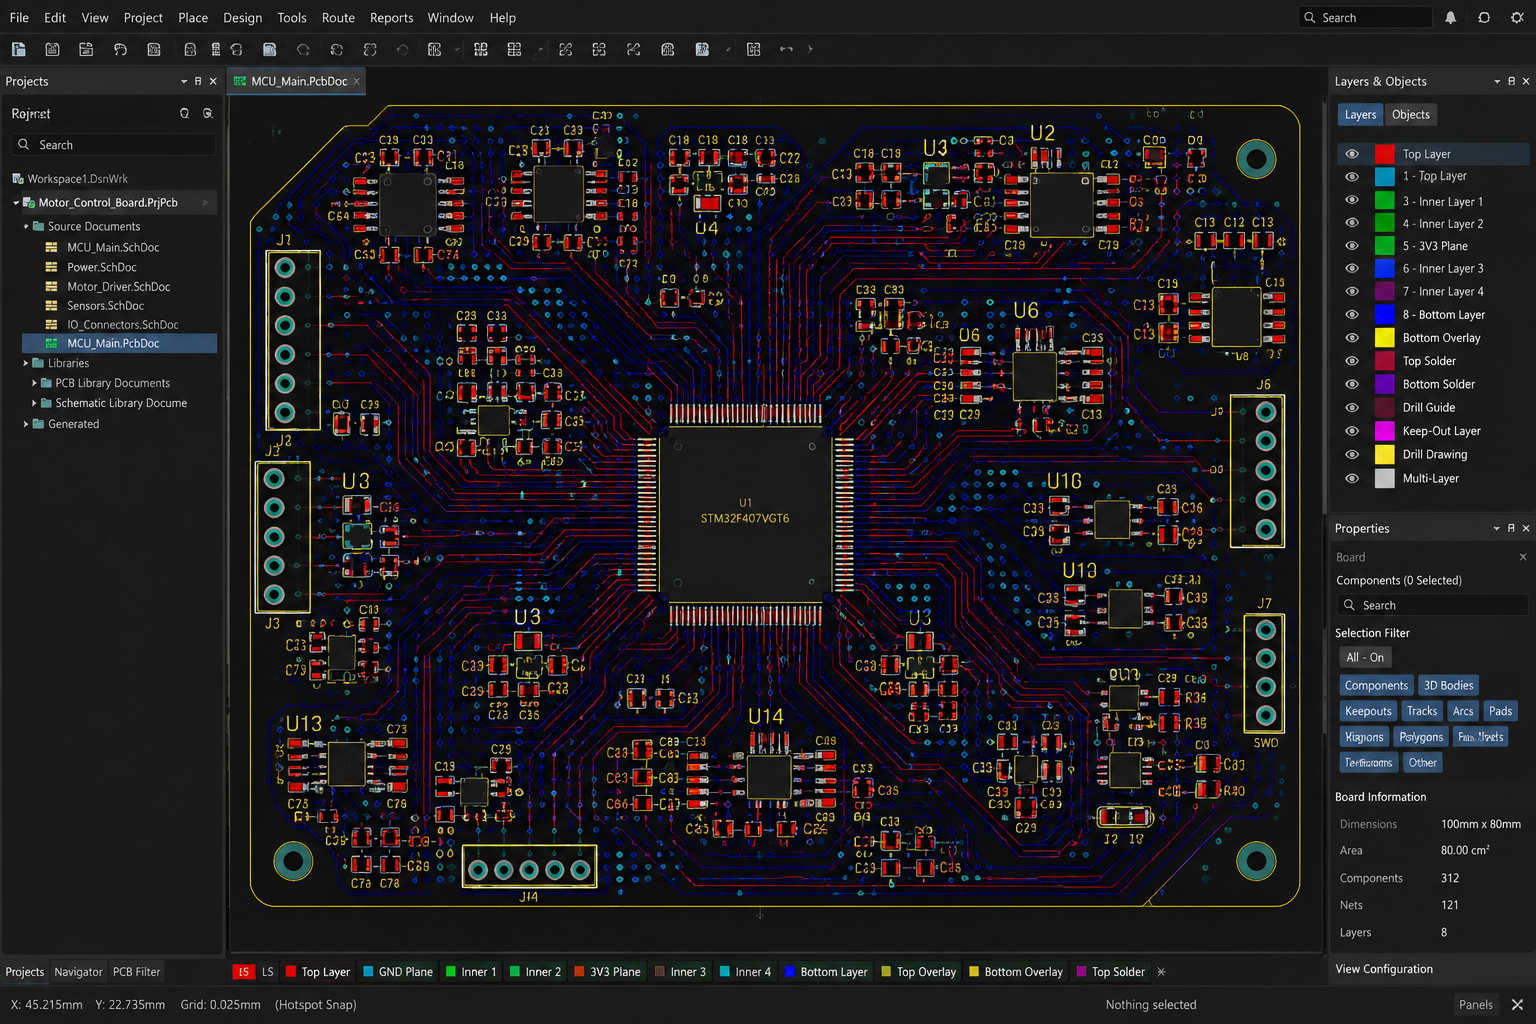Collapse the Motor_Control_Board.PrjPcb project node
Image resolution: width=1536 pixels, height=1024 pixels.
coord(16,203)
